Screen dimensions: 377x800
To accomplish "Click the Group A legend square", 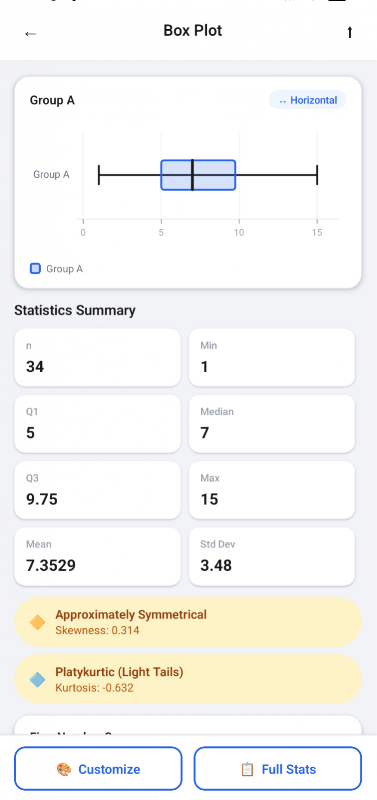I will point(35,268).
